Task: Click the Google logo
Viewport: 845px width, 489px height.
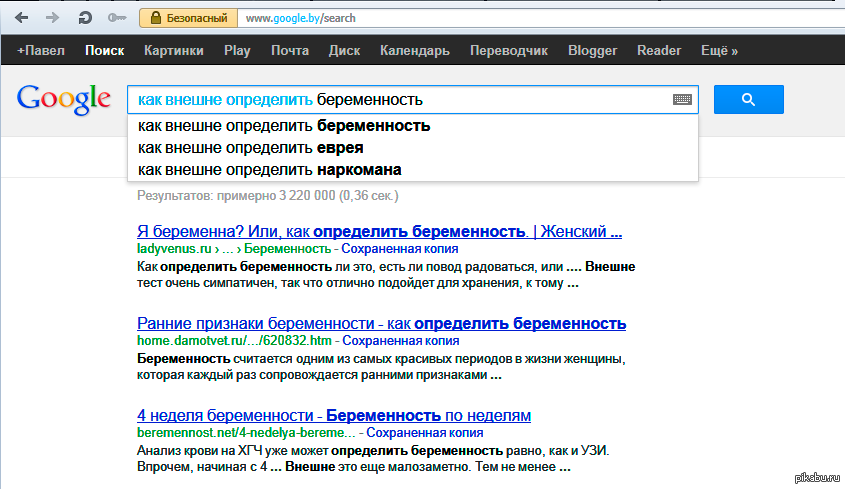Action: click(x=63, y=99)
